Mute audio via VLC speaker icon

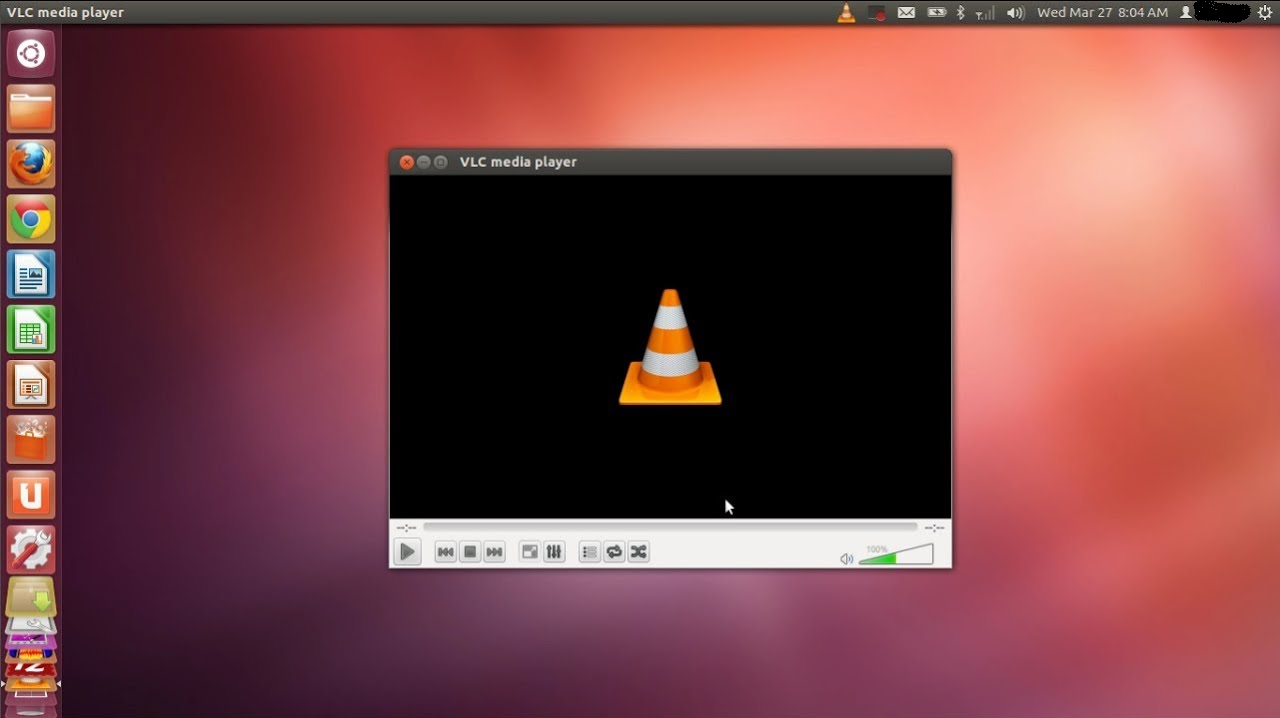click(x=846, y=559)
